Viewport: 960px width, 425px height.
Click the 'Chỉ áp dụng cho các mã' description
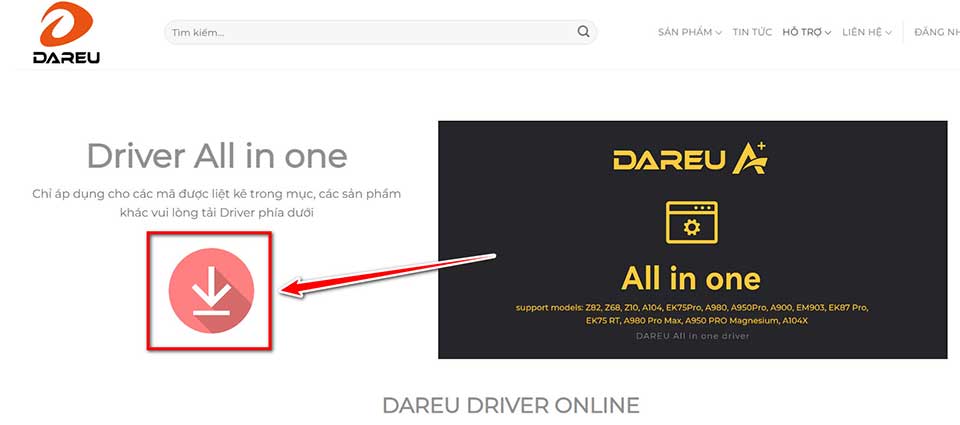tap(217, 203)
